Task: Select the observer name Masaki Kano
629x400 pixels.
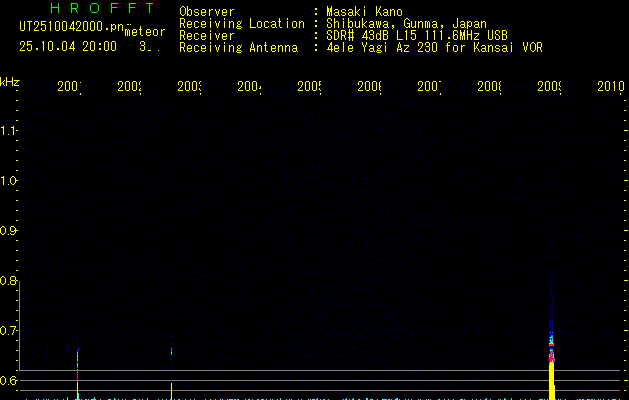Action: (367, 12)
